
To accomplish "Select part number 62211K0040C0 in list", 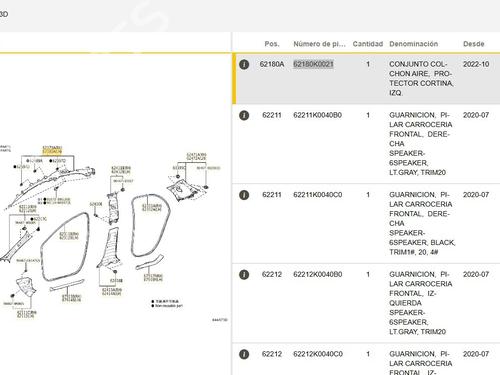I will click(x=318, y=195).
